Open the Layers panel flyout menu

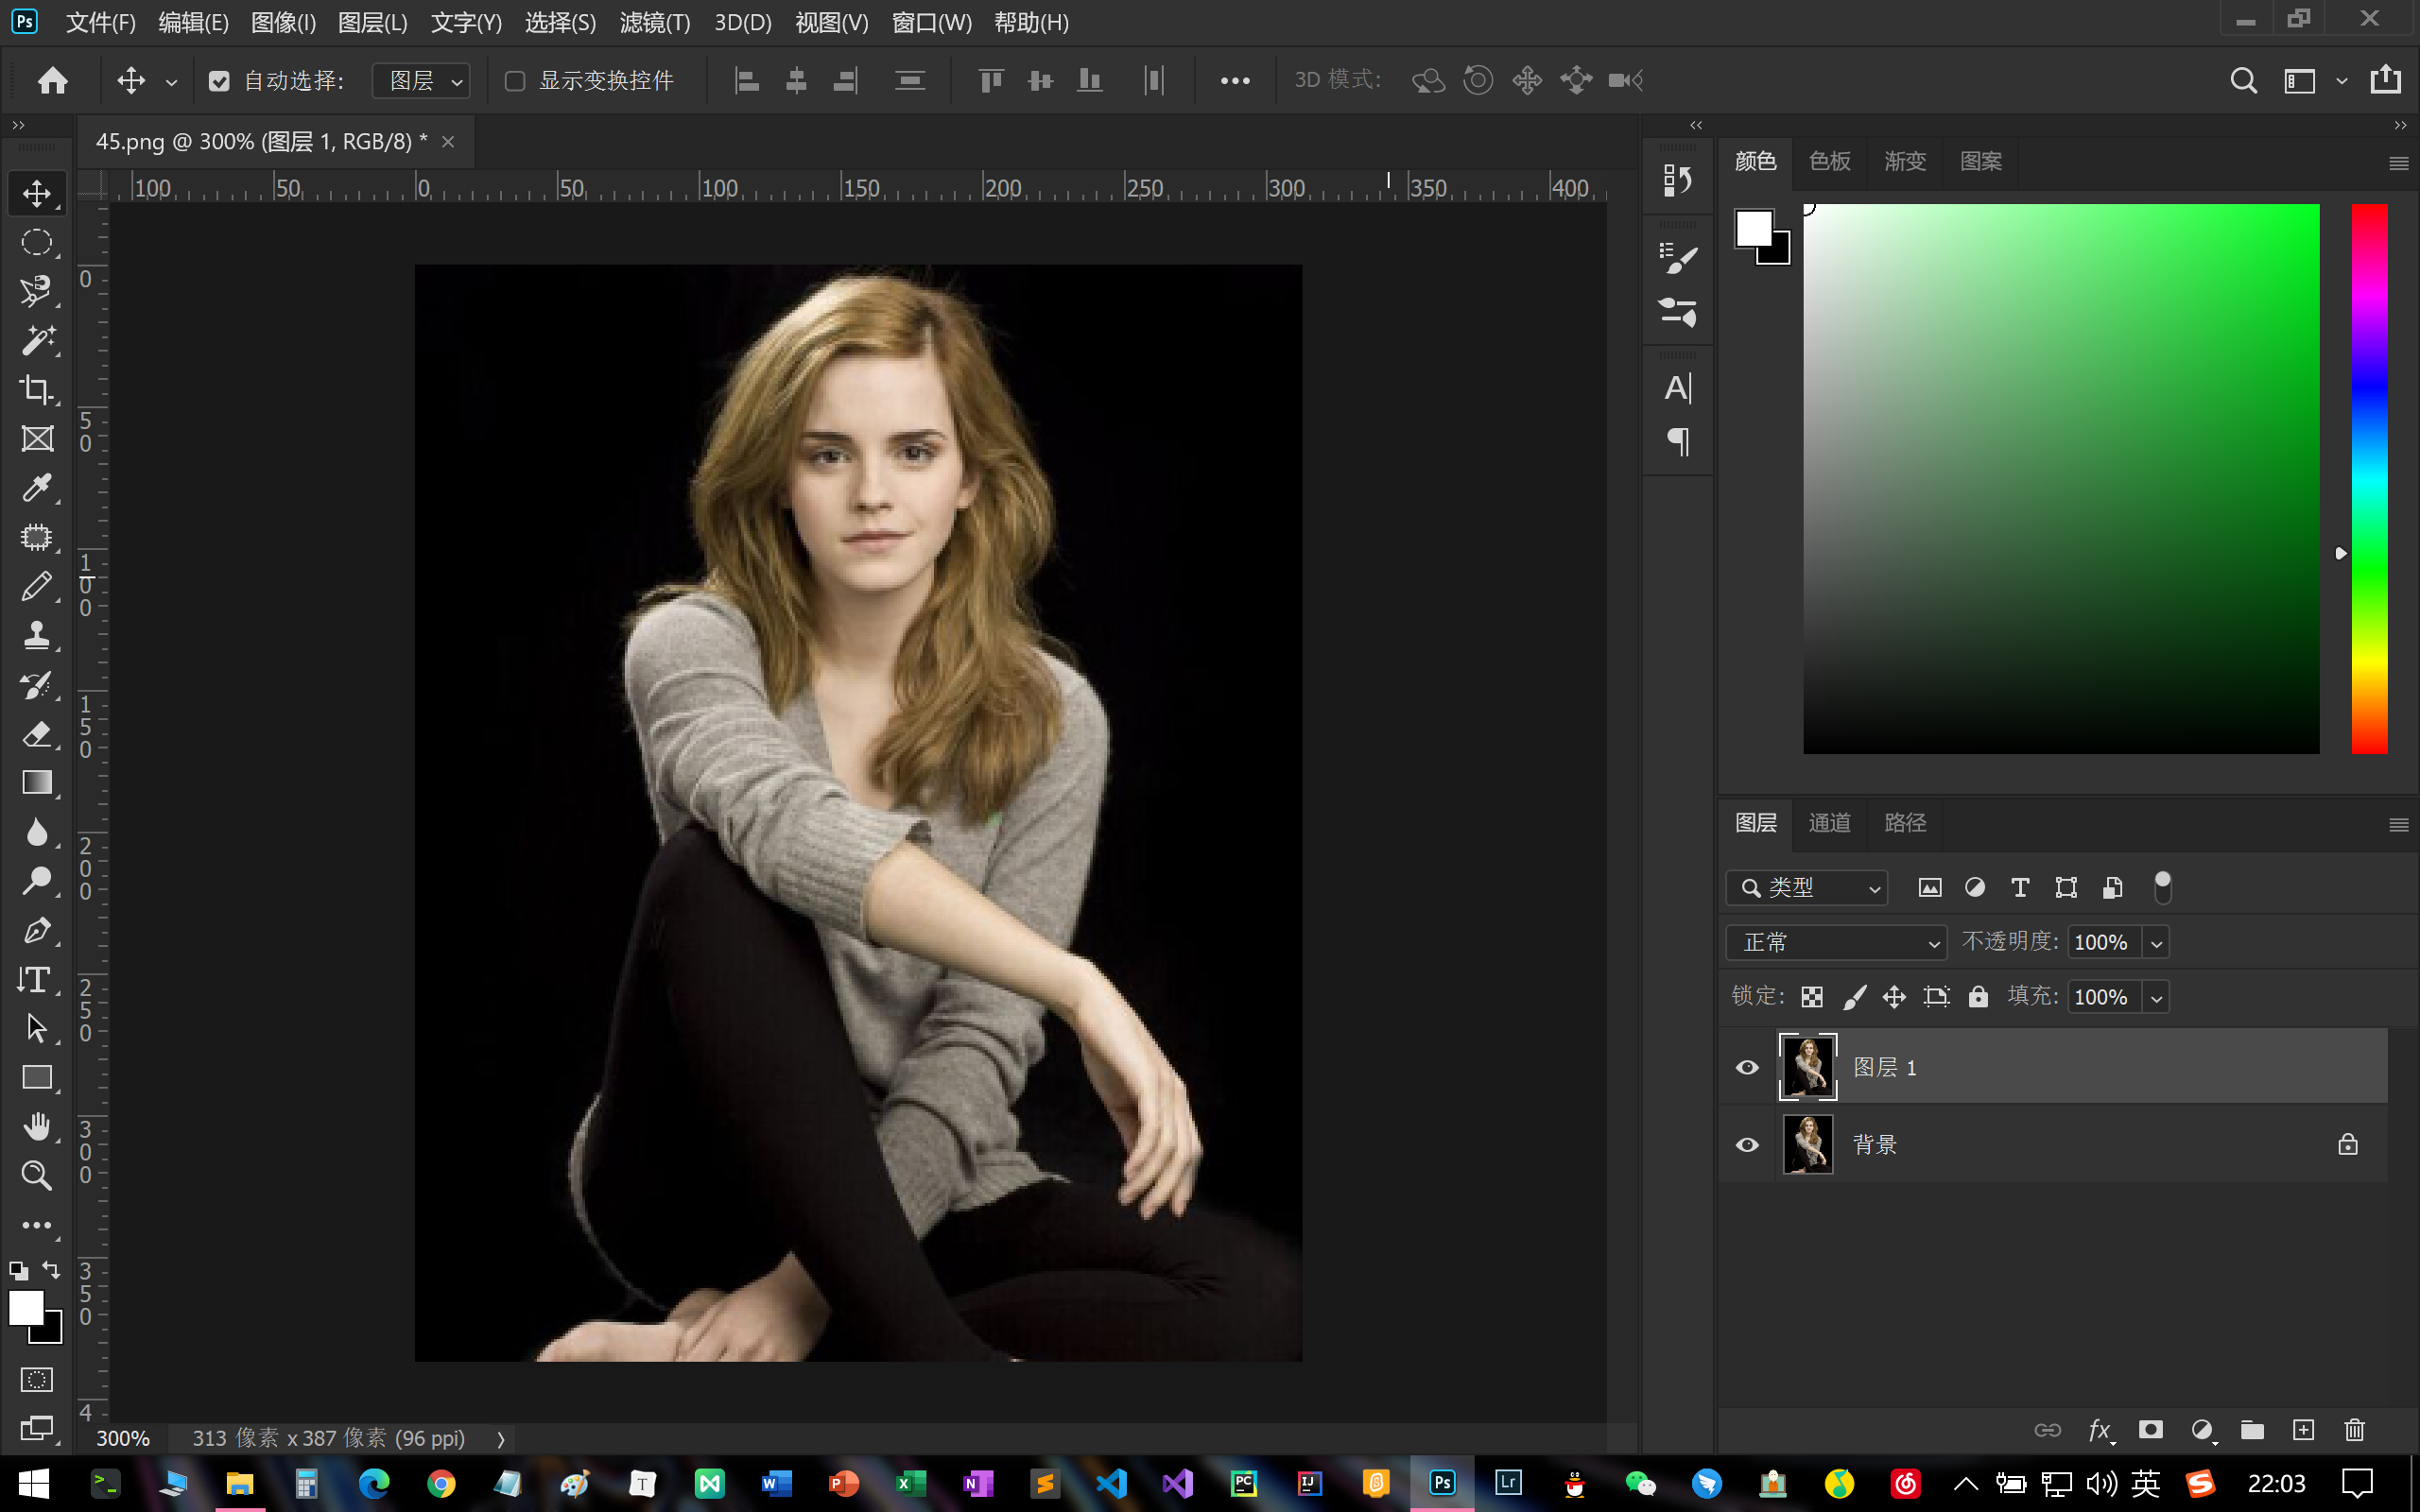2398,825
